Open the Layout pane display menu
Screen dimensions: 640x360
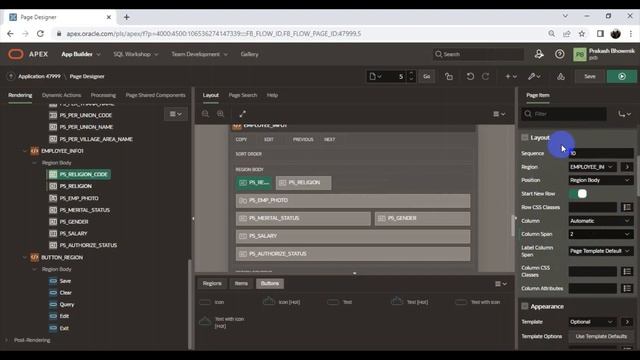click(499, 114)
